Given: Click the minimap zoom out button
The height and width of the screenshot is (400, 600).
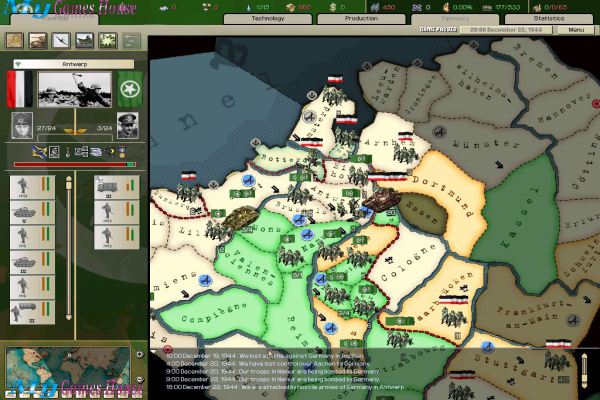Looking at the screenshot, I should tap(140, 379).
